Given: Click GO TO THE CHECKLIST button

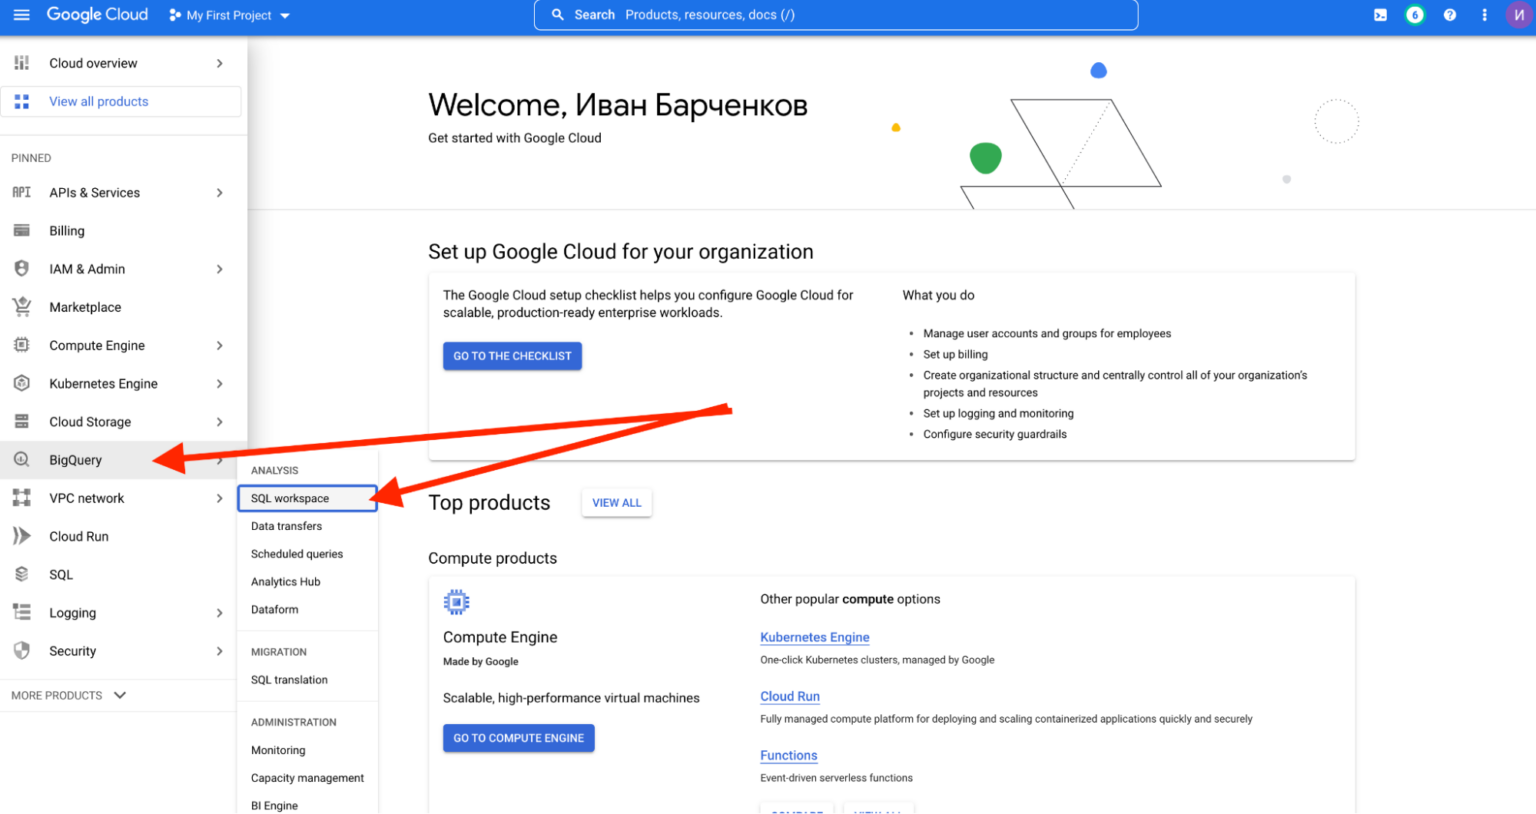Looking at the screenshot, I should 512,356.
